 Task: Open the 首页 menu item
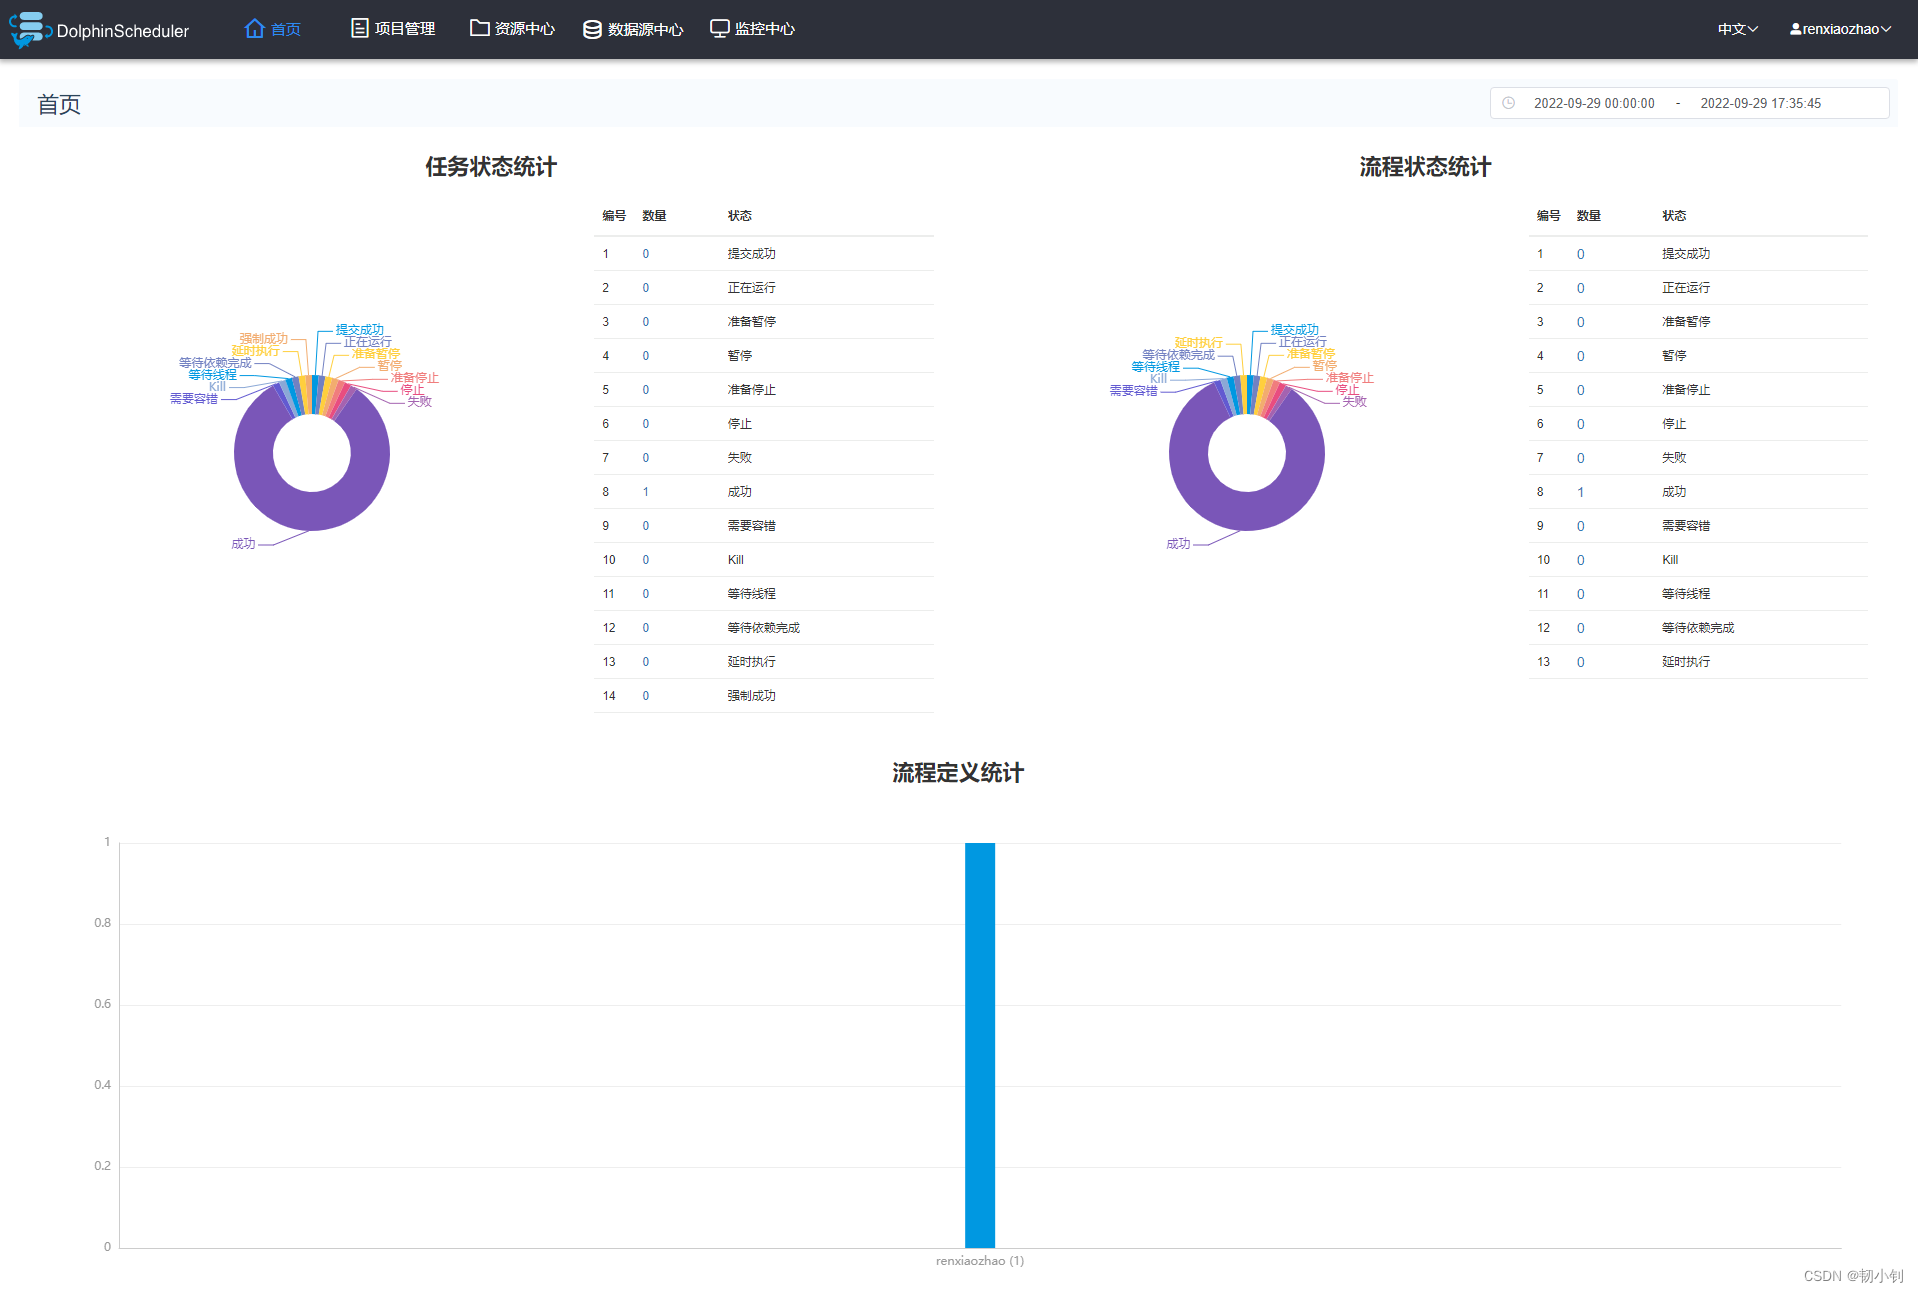tap(273, 29)
